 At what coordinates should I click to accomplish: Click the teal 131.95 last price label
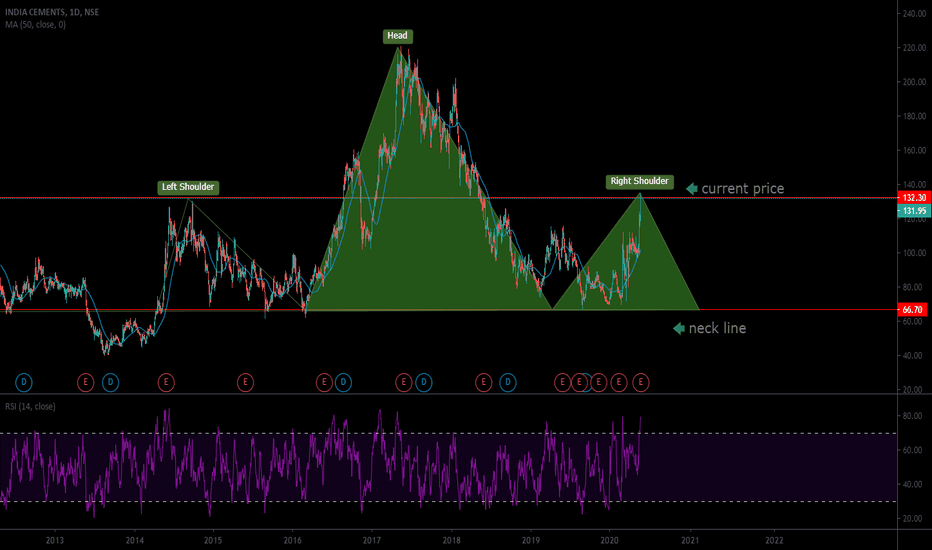(x=914, y=210)
